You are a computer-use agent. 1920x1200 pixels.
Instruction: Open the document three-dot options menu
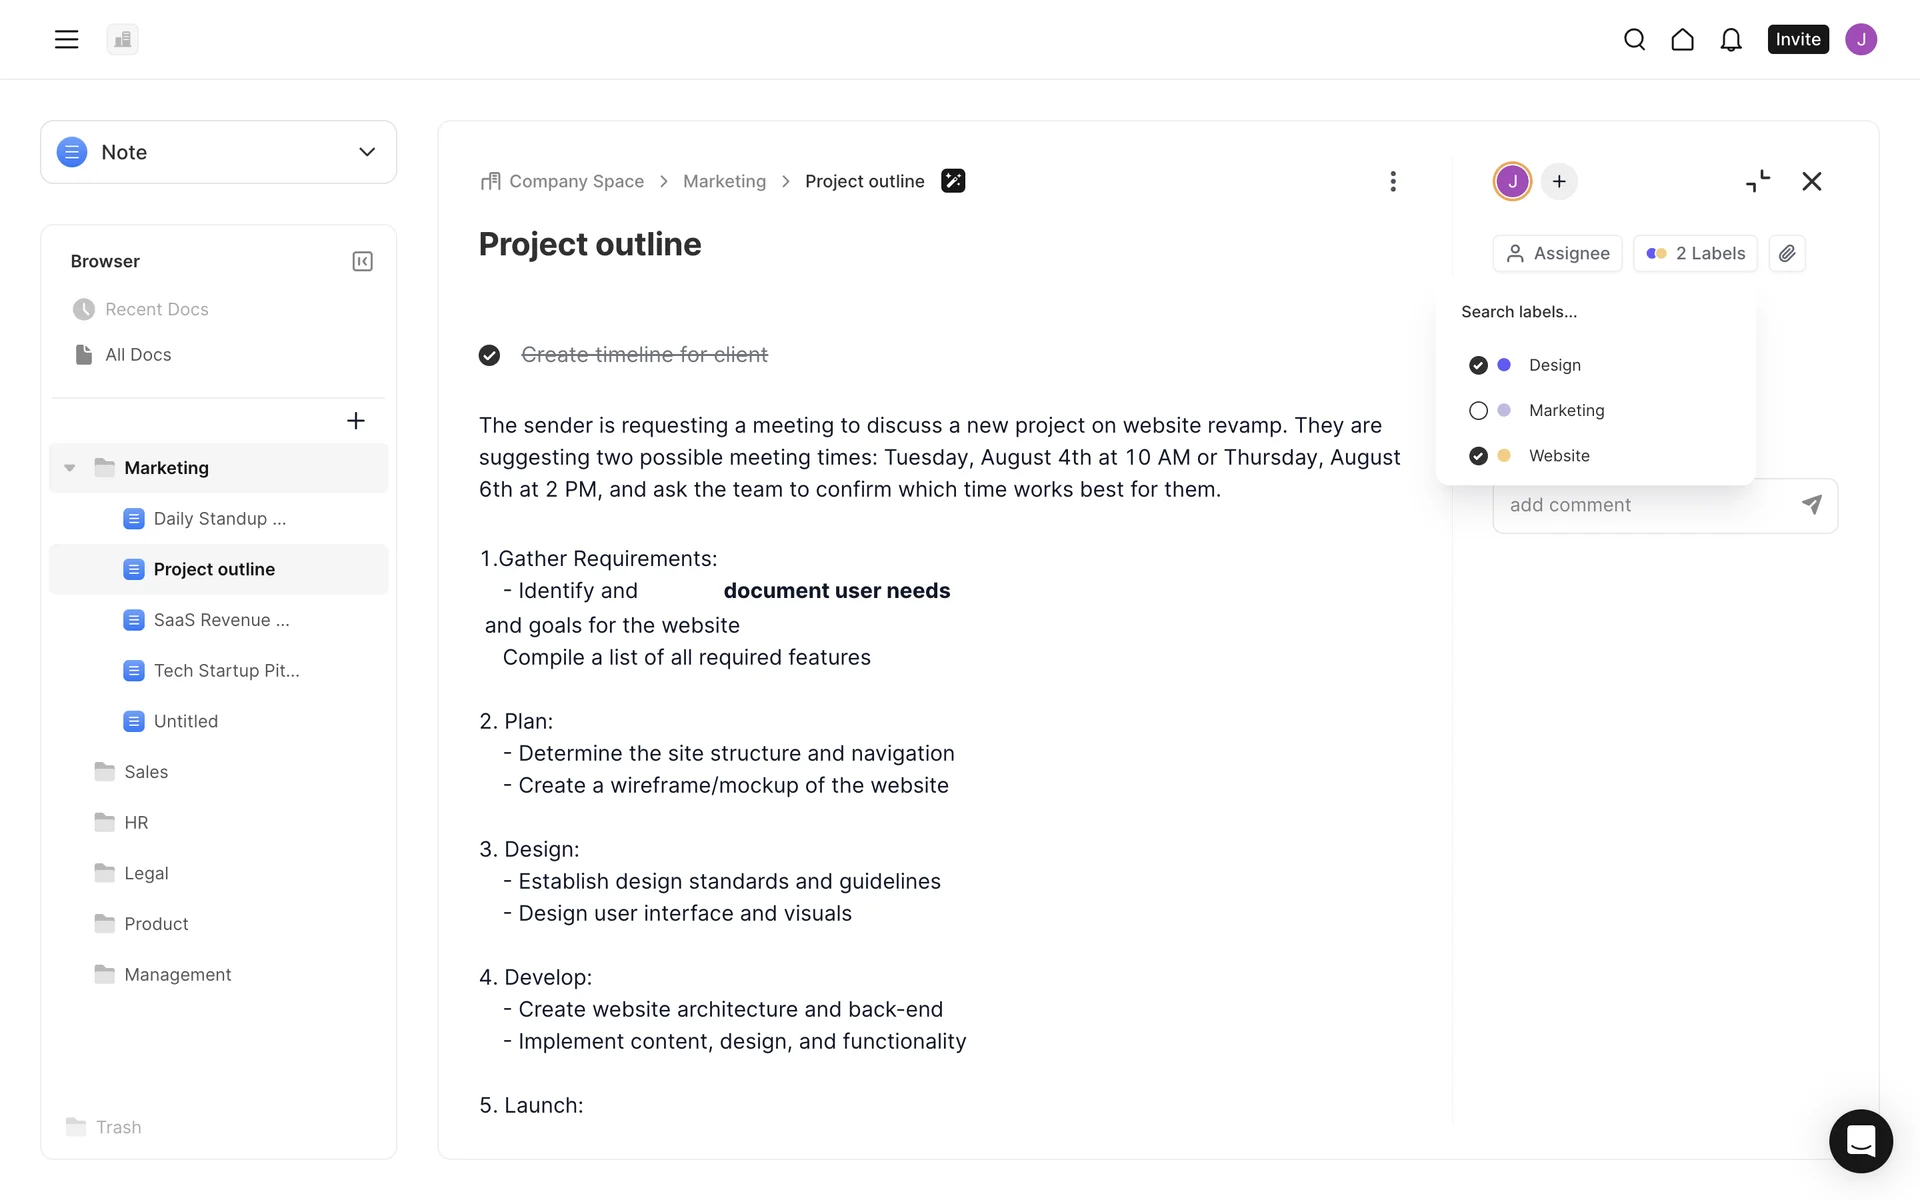click(1392, 181)
